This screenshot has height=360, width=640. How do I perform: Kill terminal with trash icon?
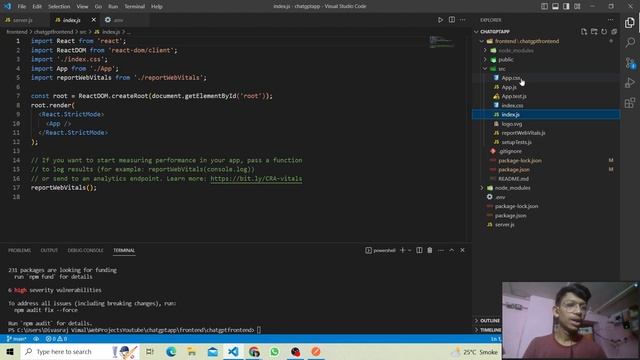pyautogui.click(x=430, y=250)
